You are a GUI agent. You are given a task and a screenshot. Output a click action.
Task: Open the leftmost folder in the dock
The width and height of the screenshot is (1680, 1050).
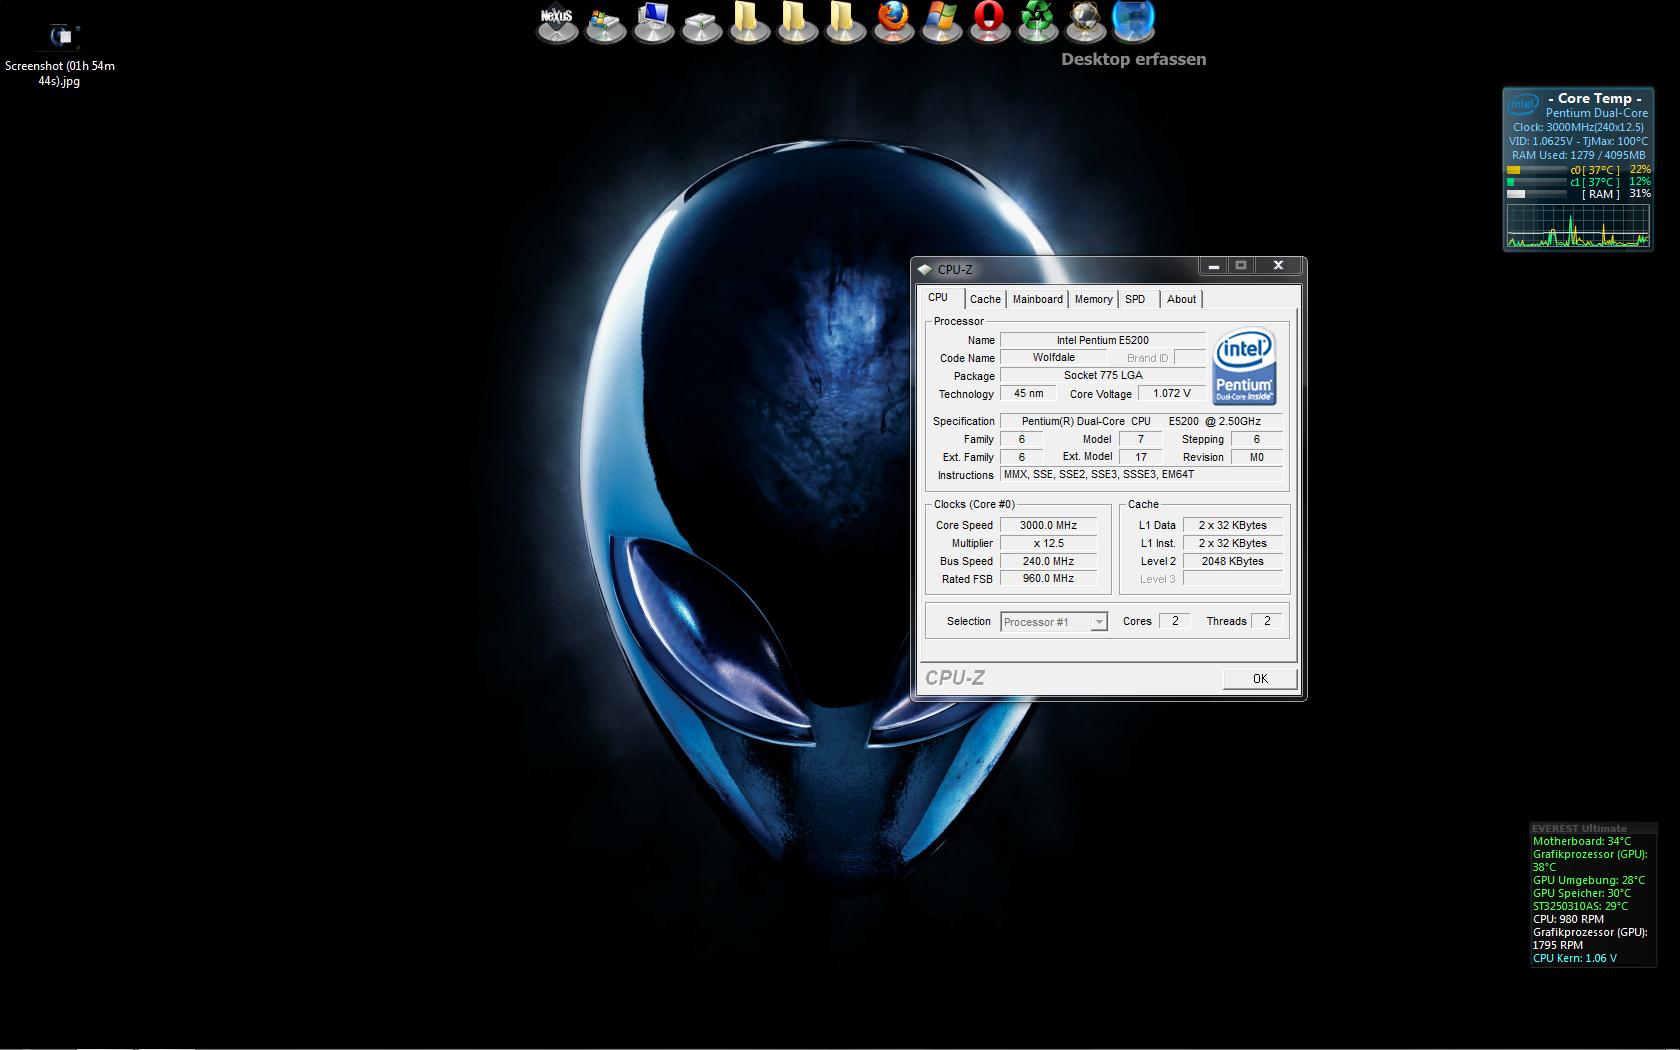pos(749,20)
